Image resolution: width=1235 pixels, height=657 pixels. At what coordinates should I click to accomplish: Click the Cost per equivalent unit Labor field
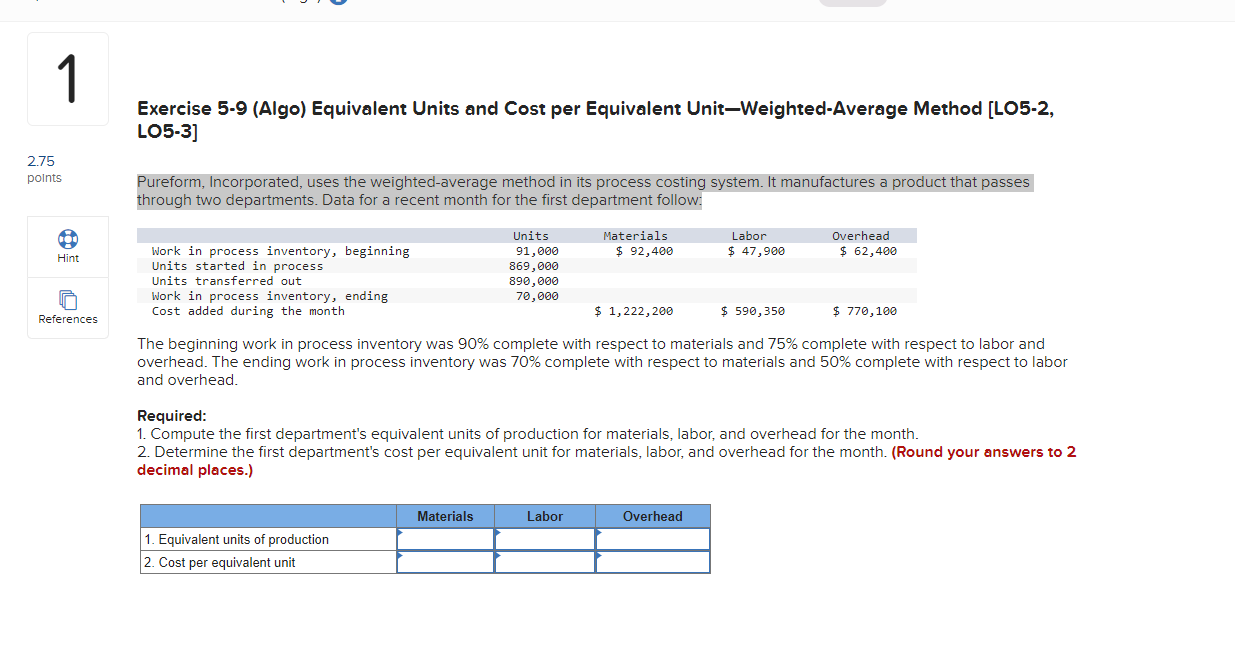[x=545, y=561]
